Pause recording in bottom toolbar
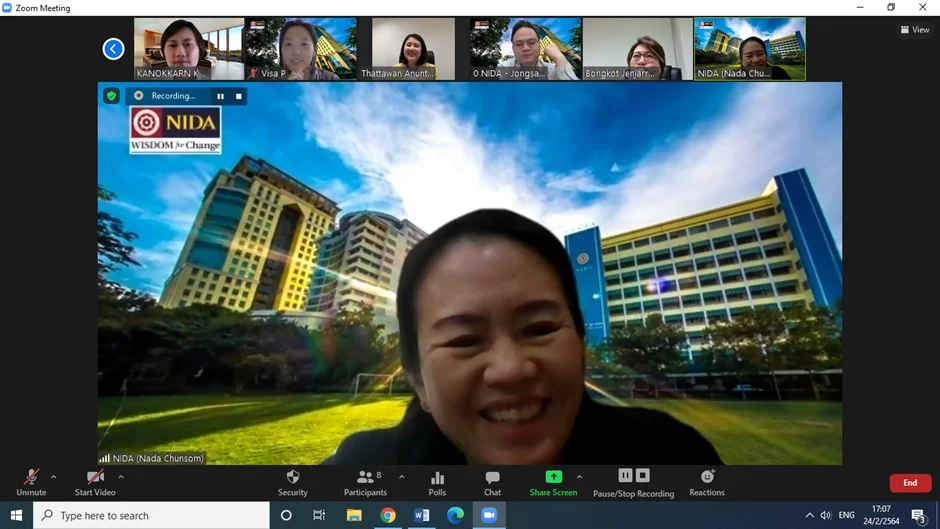This screenshot has width=940, height=529. coord(625,476)
